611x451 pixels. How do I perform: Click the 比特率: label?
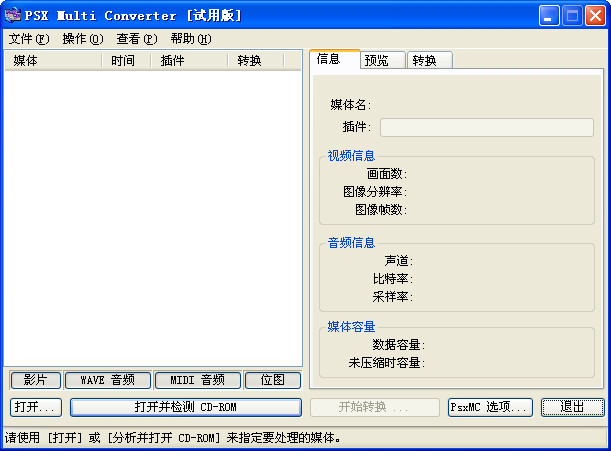[393, 279]
